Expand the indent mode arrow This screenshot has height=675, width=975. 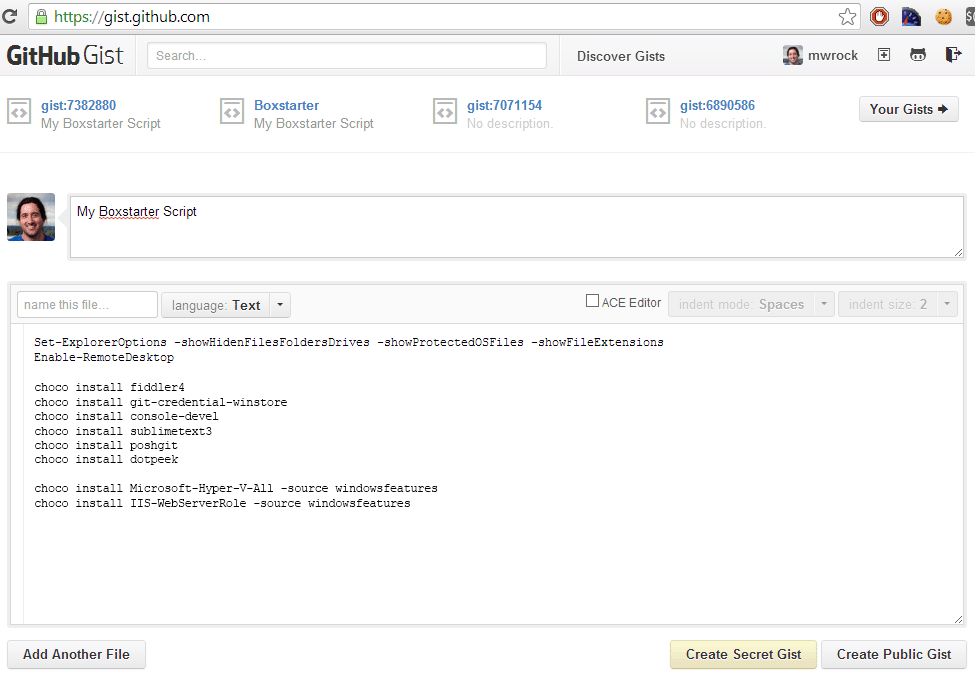point(824,305)
